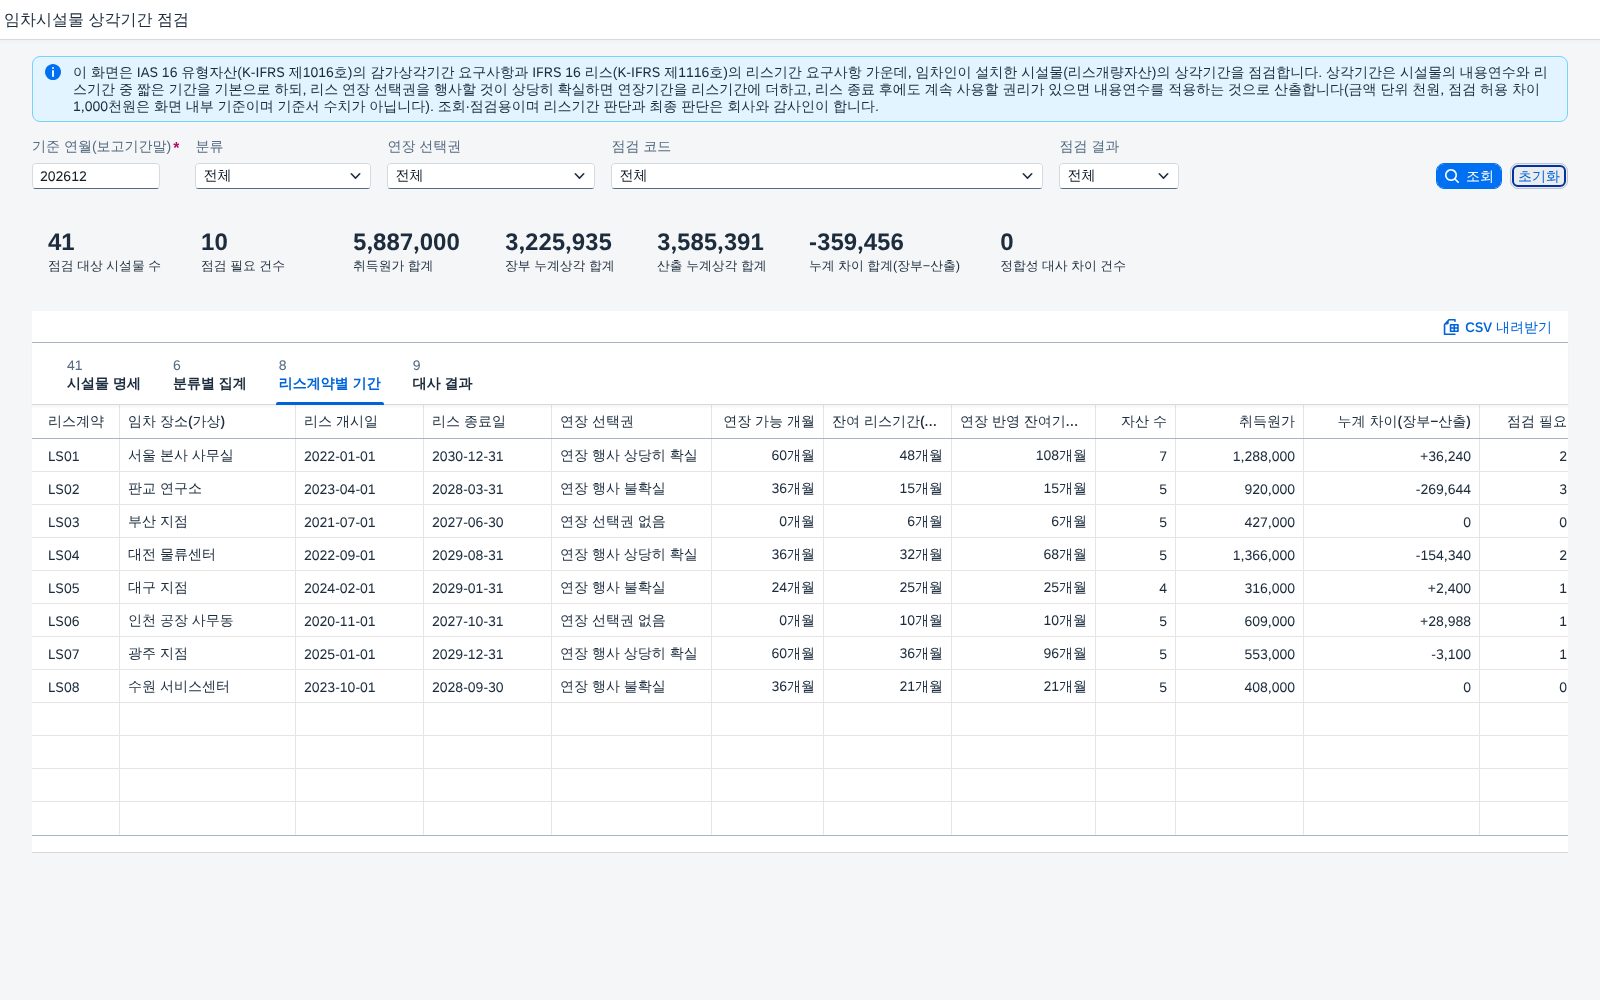Click the 대전 물류센터 cell
This screenshot has width=1600, height=1000.
point(207,555)
